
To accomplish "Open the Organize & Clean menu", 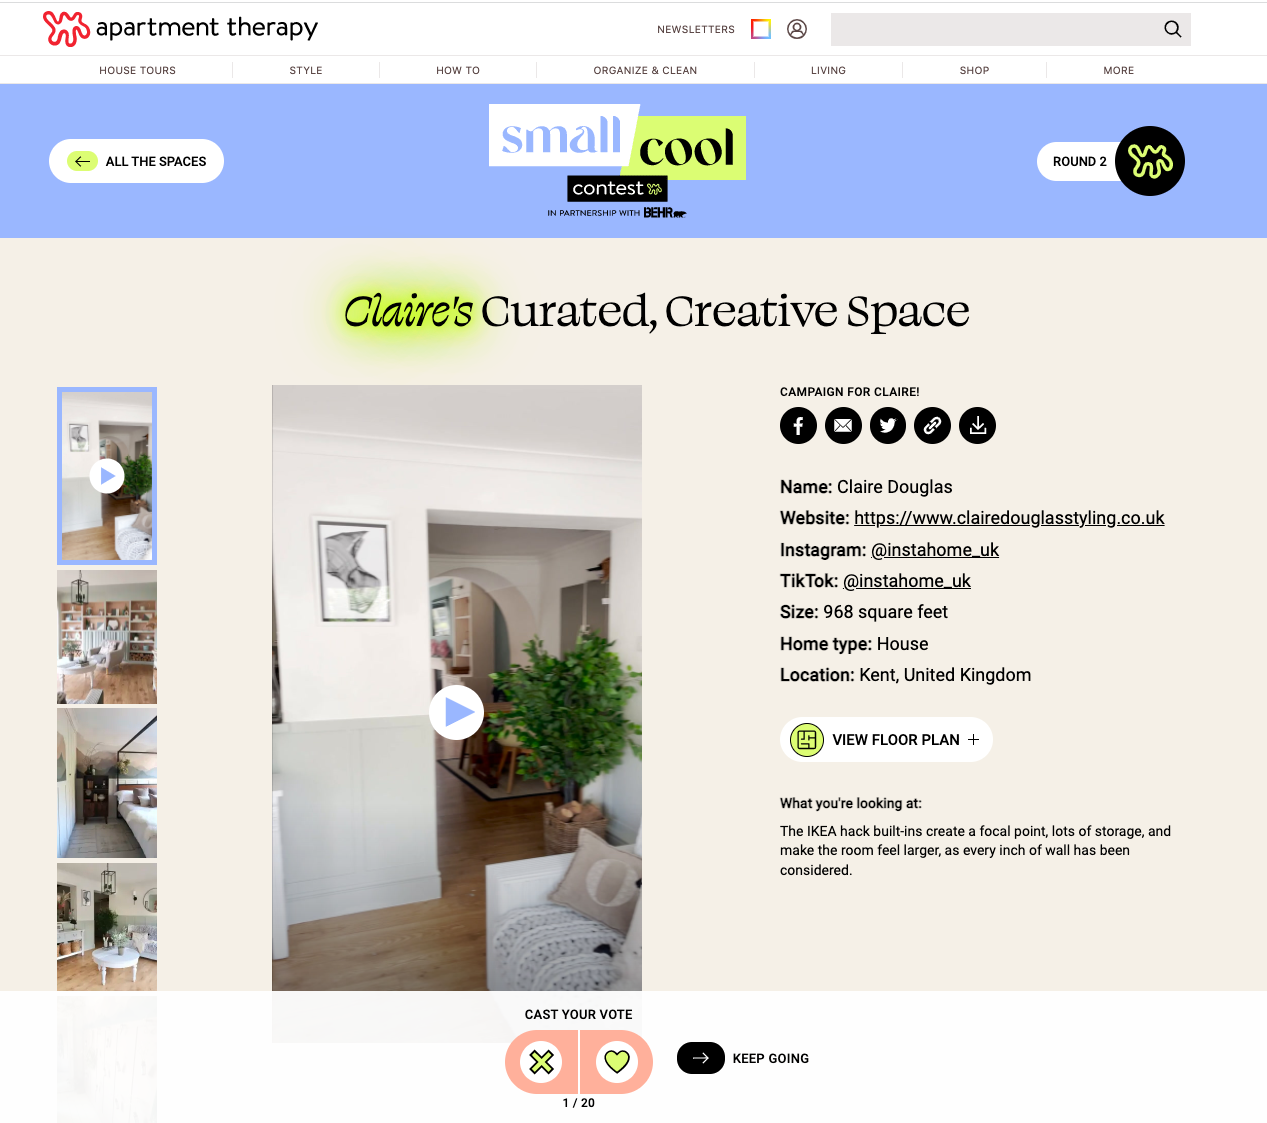I will [x=645, y=70].
